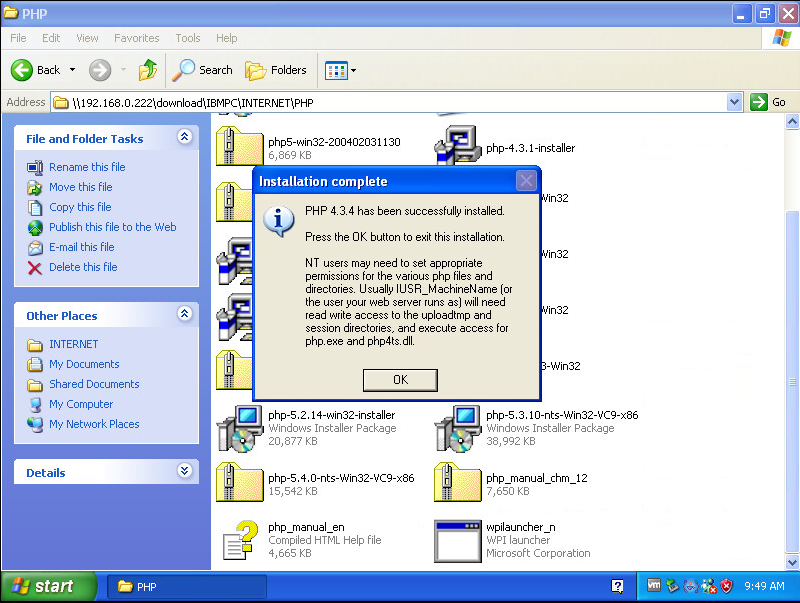
Task: Click the Start button on taskbar
Action: click(x=48, y=586)
